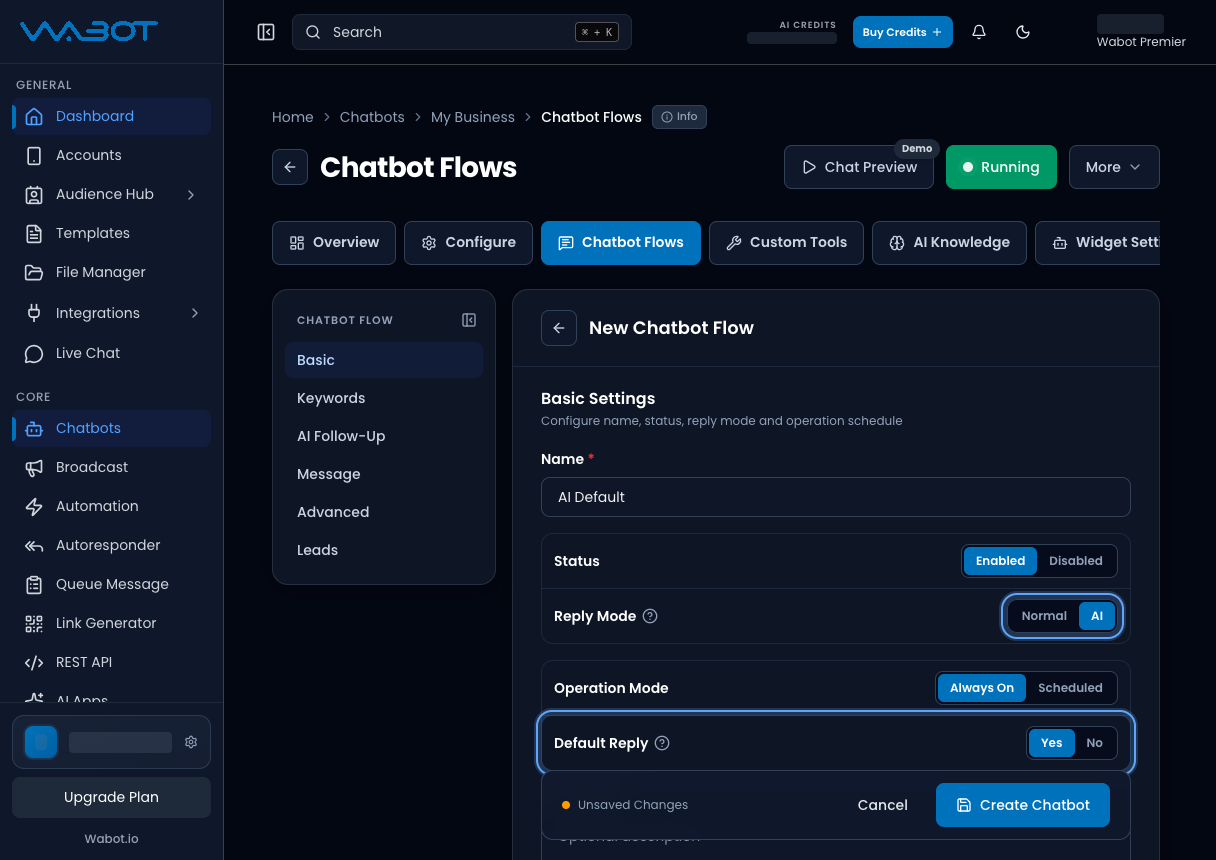
Task: Open File Manager in sidebar
Action: coord(111,272)
